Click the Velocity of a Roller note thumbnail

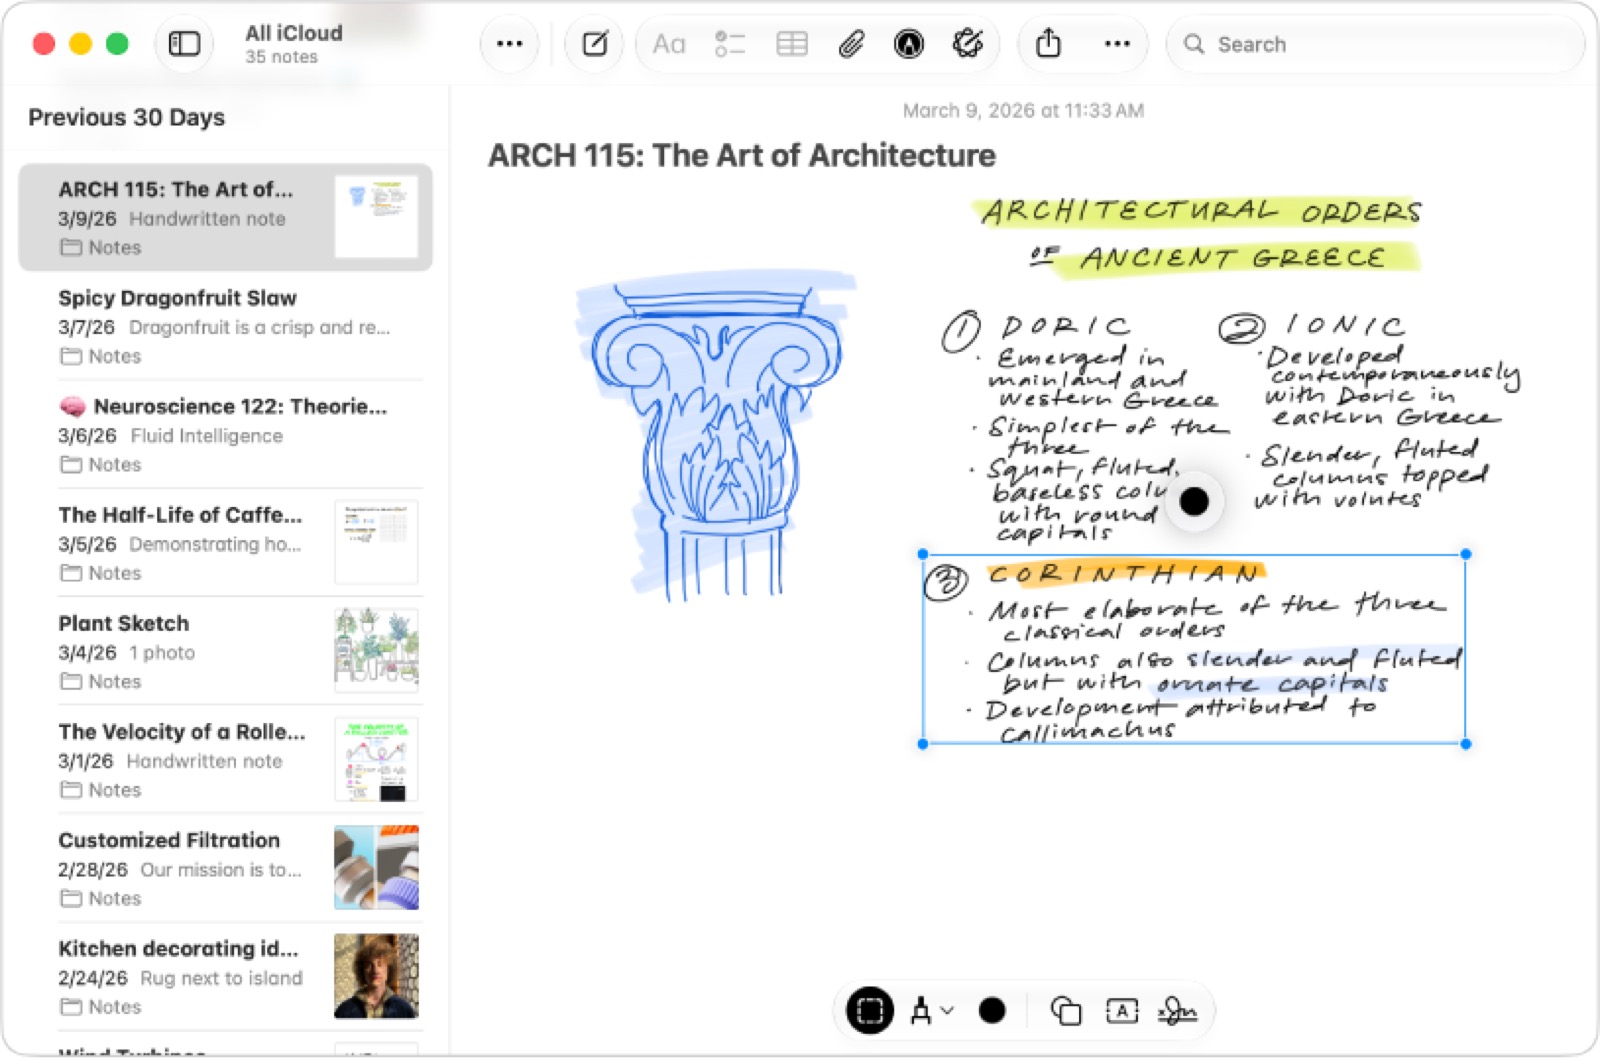[x=376, y=760]
